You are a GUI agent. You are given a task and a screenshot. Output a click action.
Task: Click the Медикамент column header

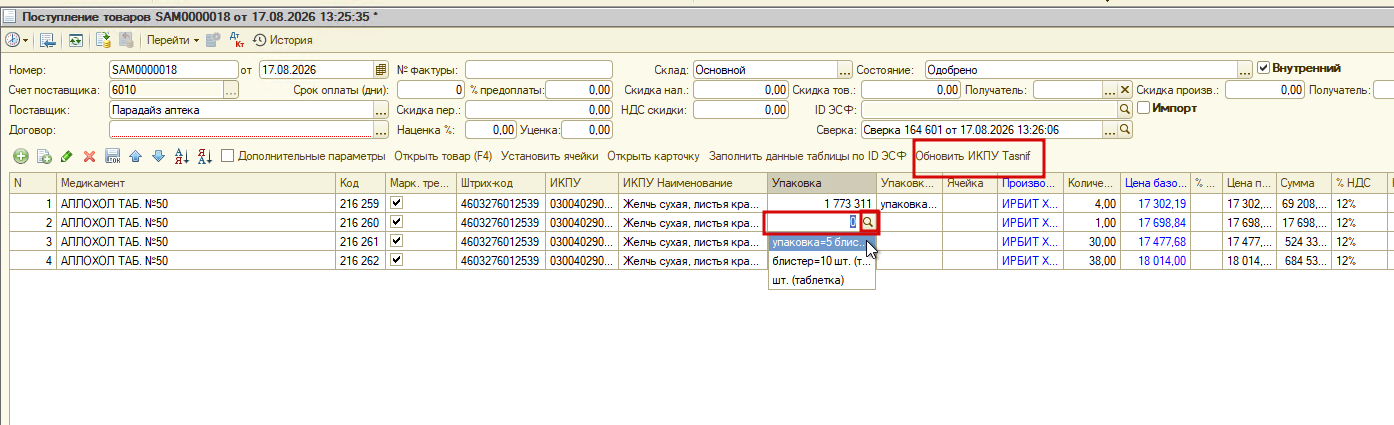coord(195,183)
